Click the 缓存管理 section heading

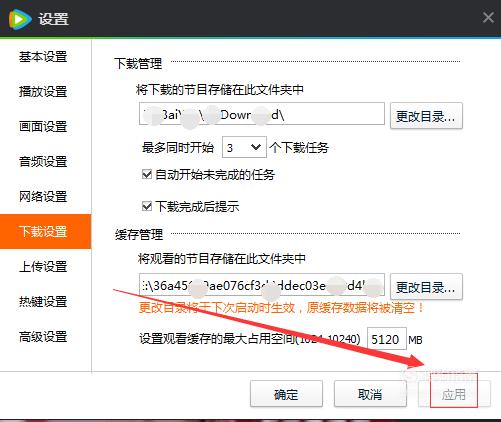click(x=139, y=235)
